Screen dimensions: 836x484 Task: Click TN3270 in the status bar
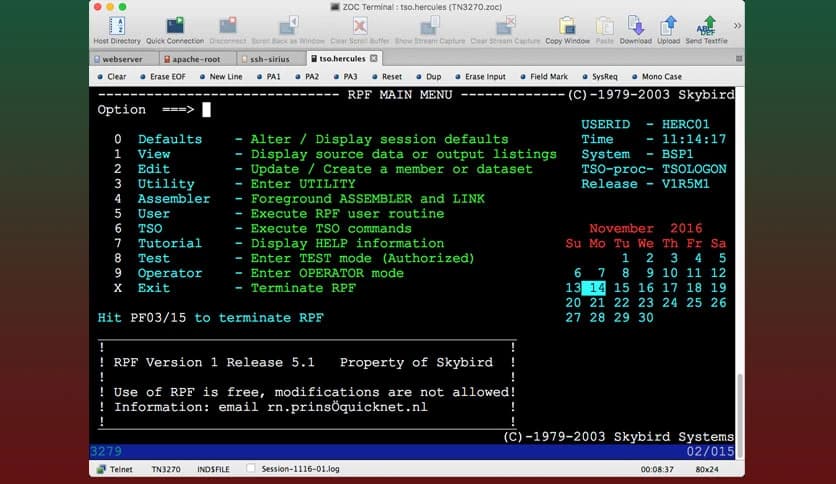[x=166, y=470]
